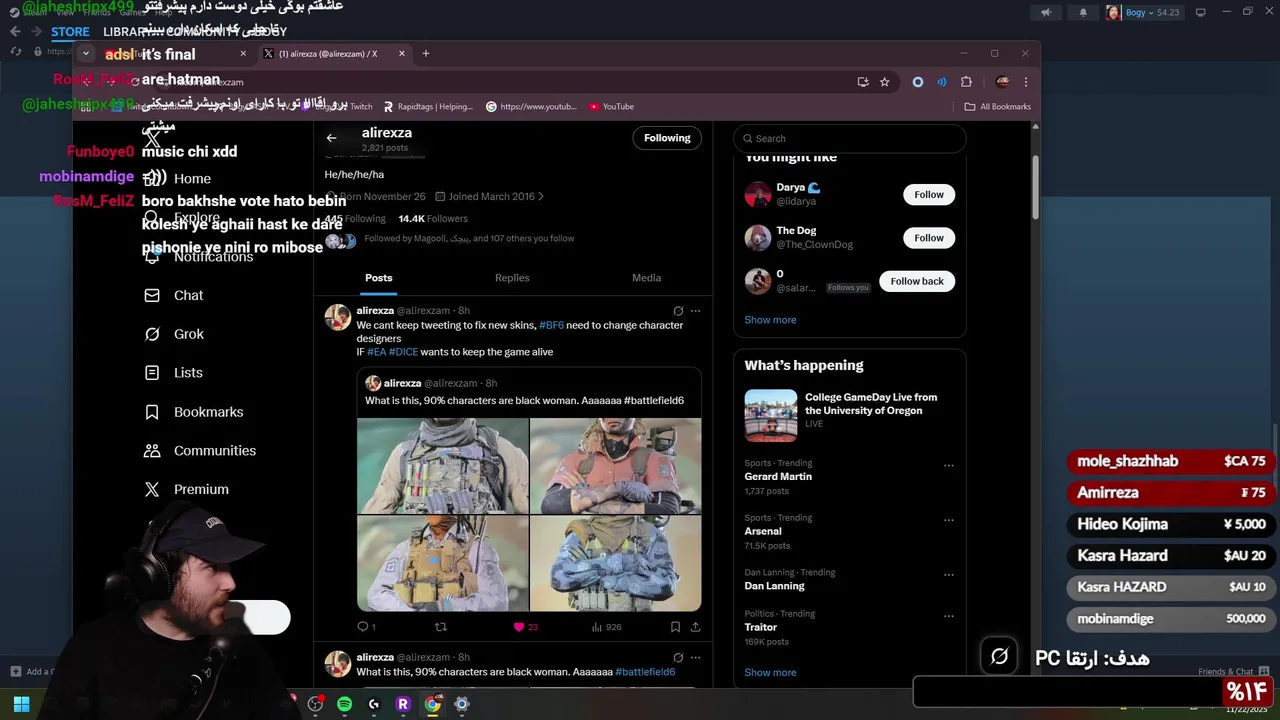Click Steam Big Picture monitor icon

tap(1201, 12)
